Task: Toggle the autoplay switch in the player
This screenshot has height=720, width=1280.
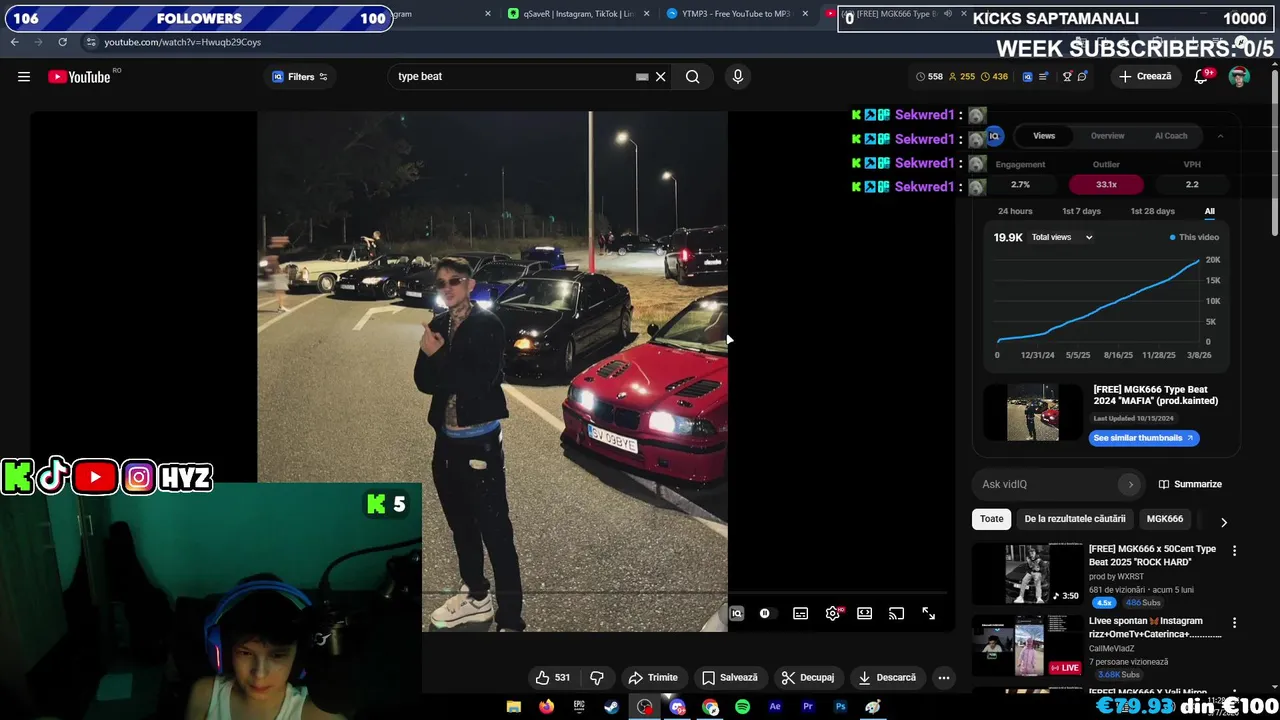Action: (x=768, y=614)
